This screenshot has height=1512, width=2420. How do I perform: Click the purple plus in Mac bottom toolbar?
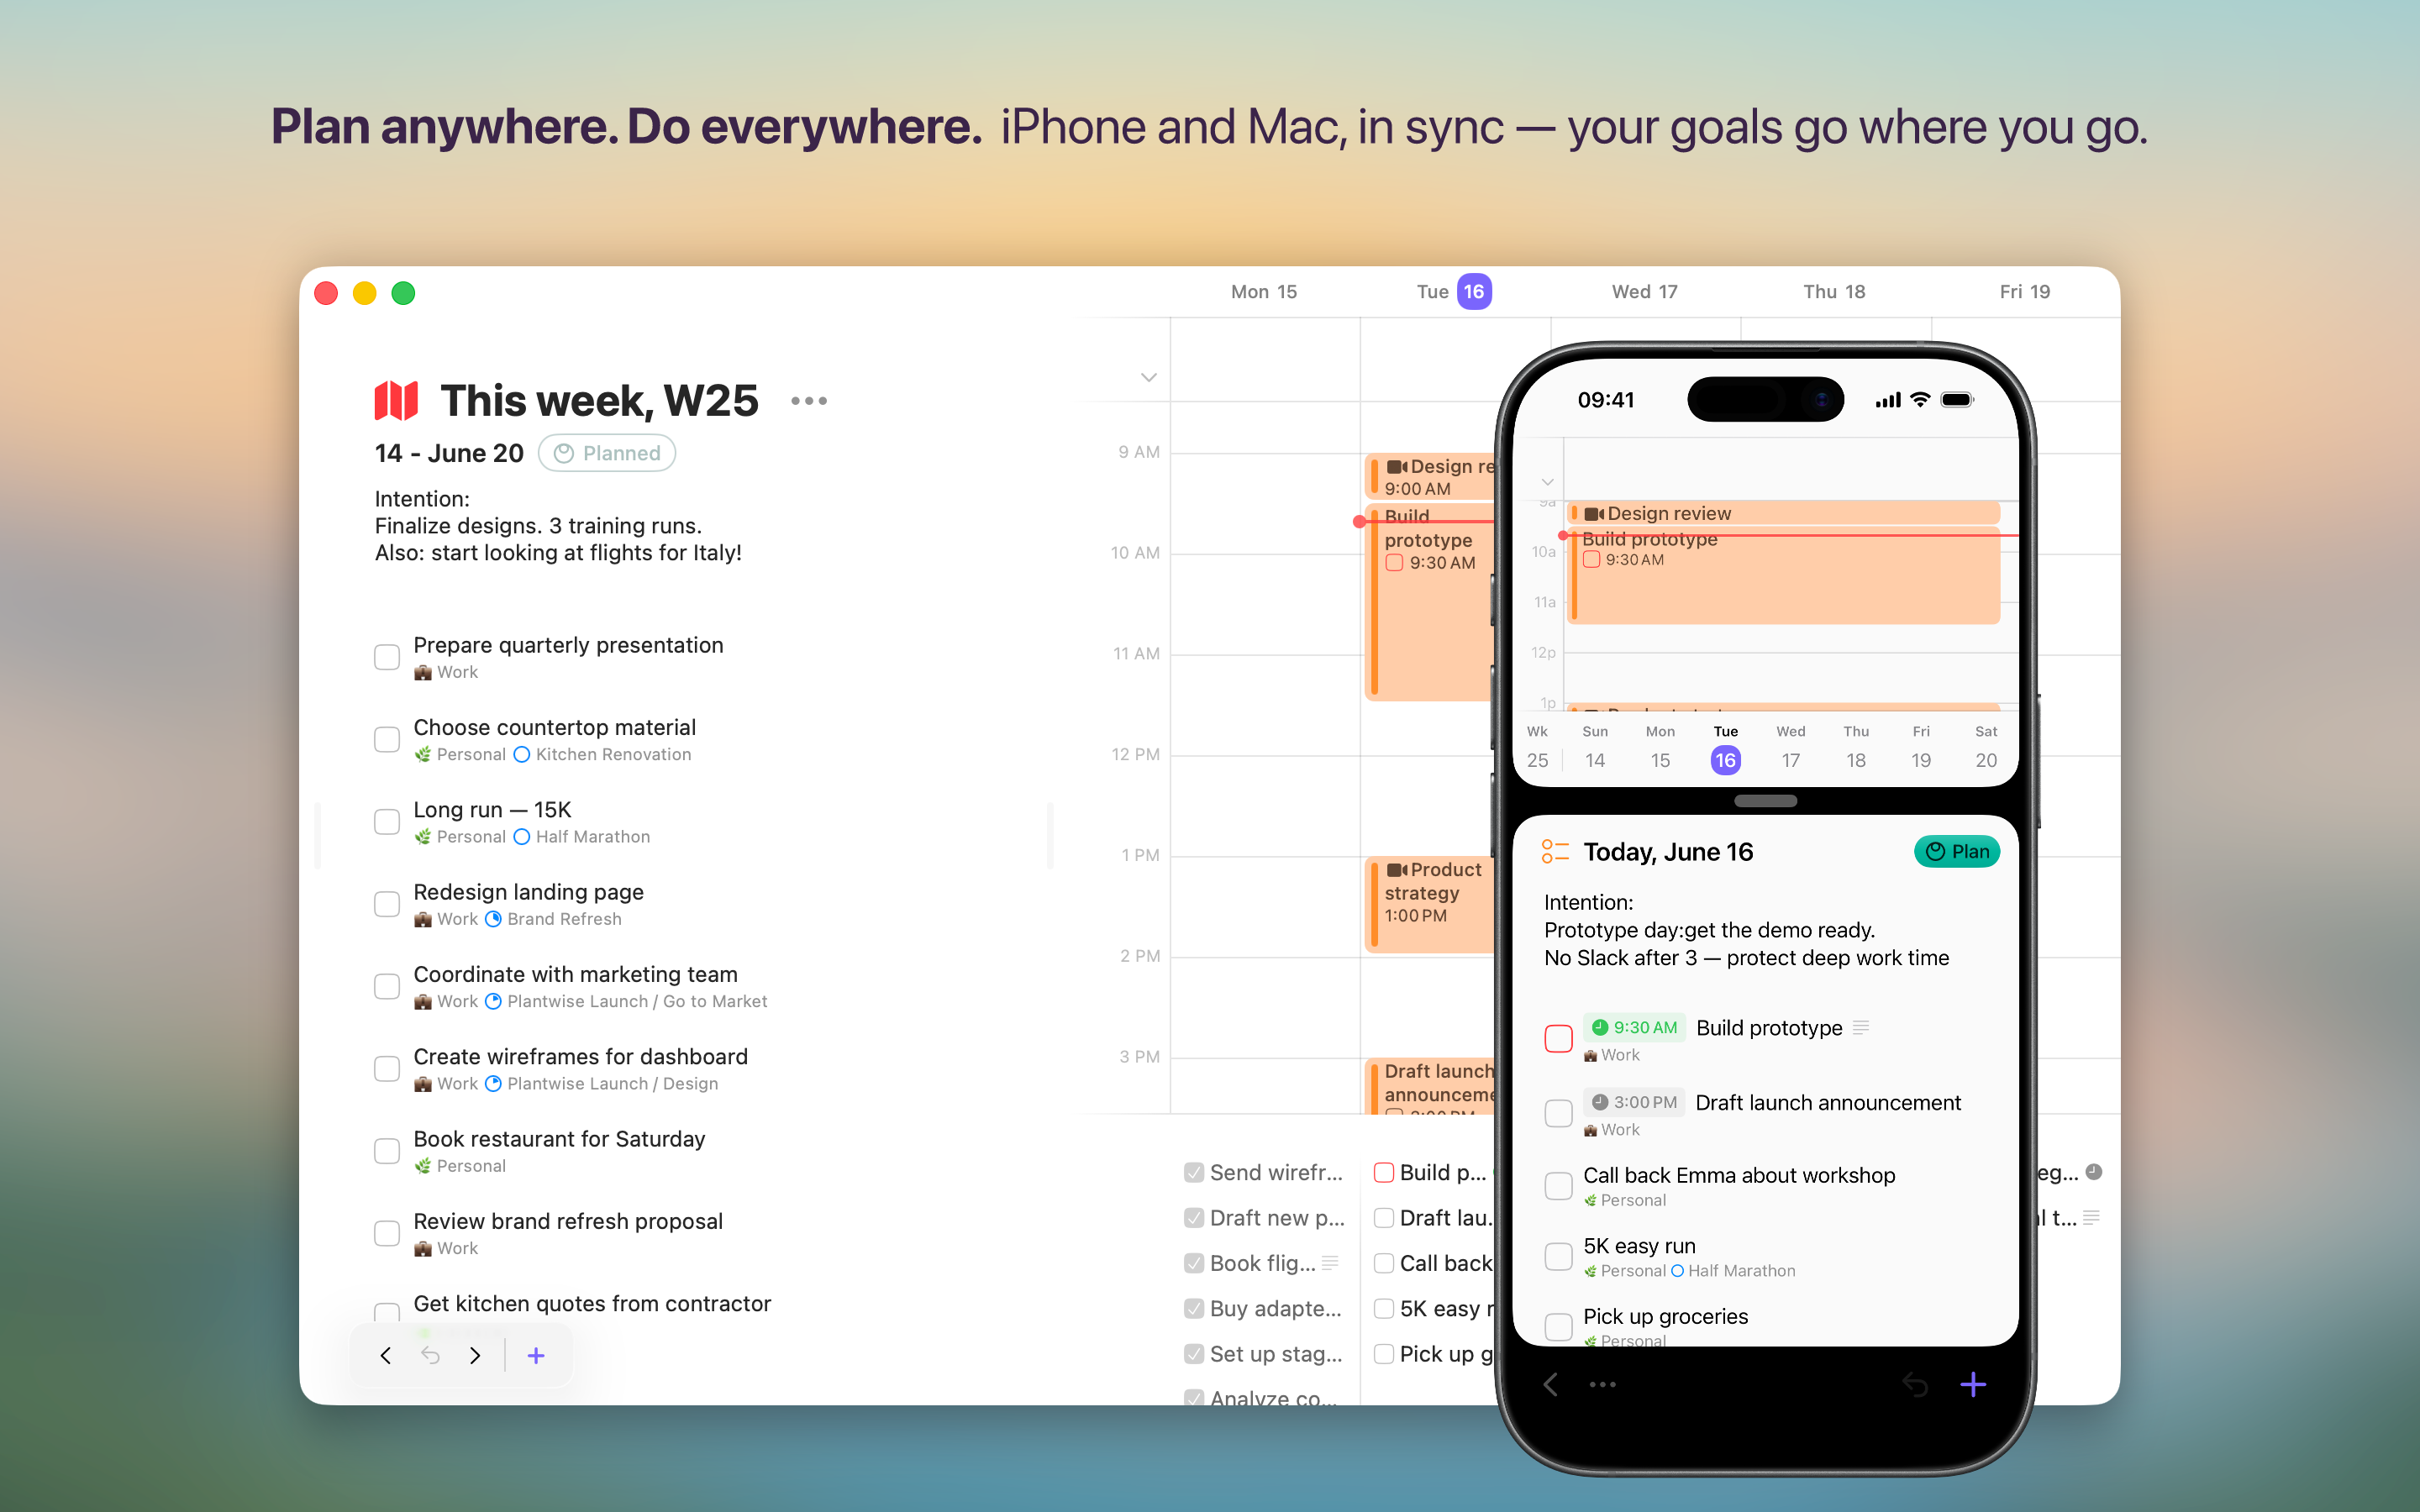point(536,1355)
